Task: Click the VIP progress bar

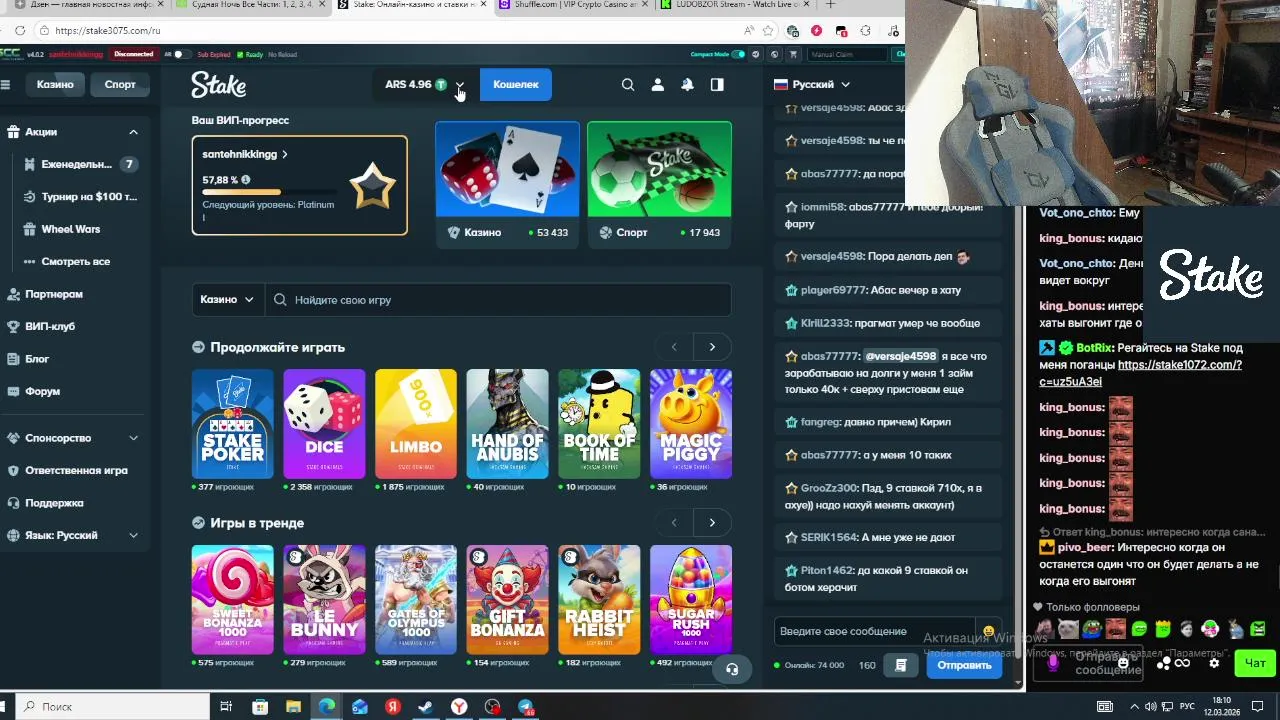Action: (x=269, y=192)
